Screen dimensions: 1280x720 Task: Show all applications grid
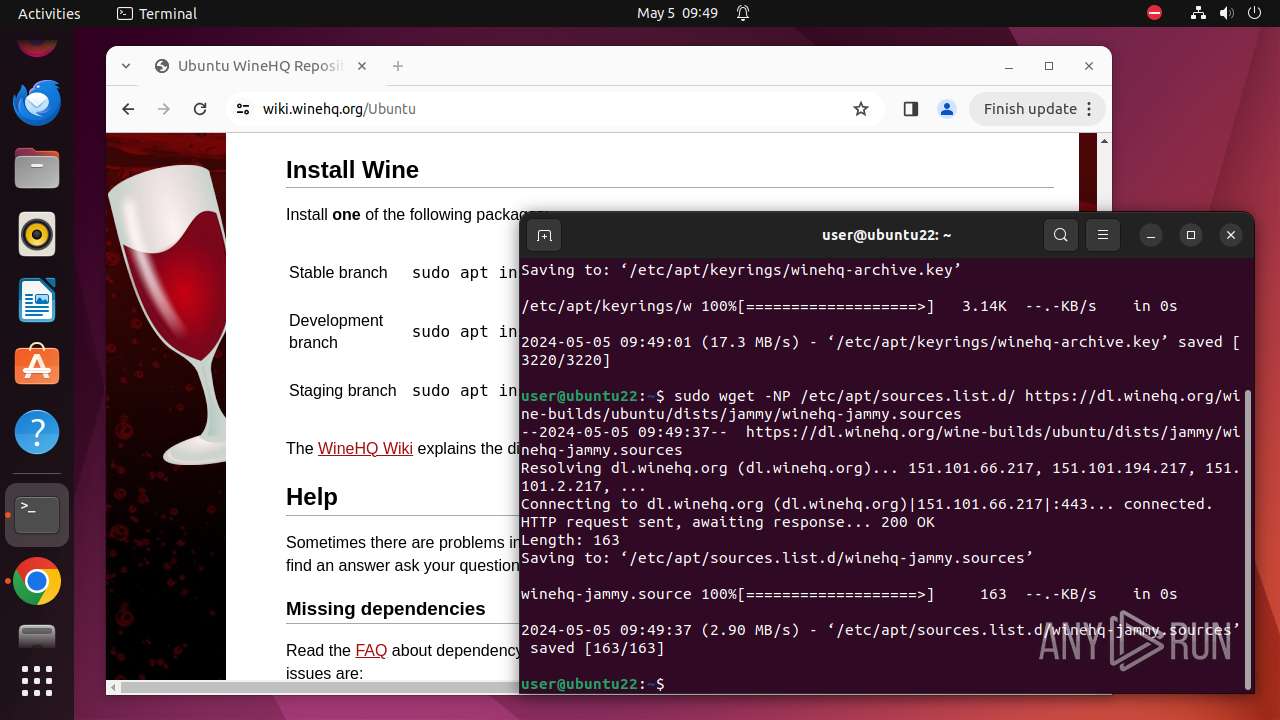(37, 681)
